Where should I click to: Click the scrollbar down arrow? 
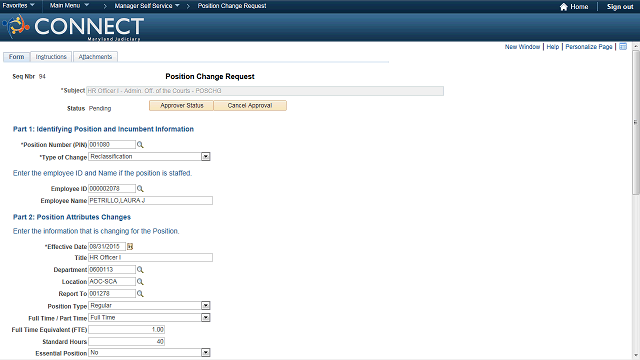[636, 356]
